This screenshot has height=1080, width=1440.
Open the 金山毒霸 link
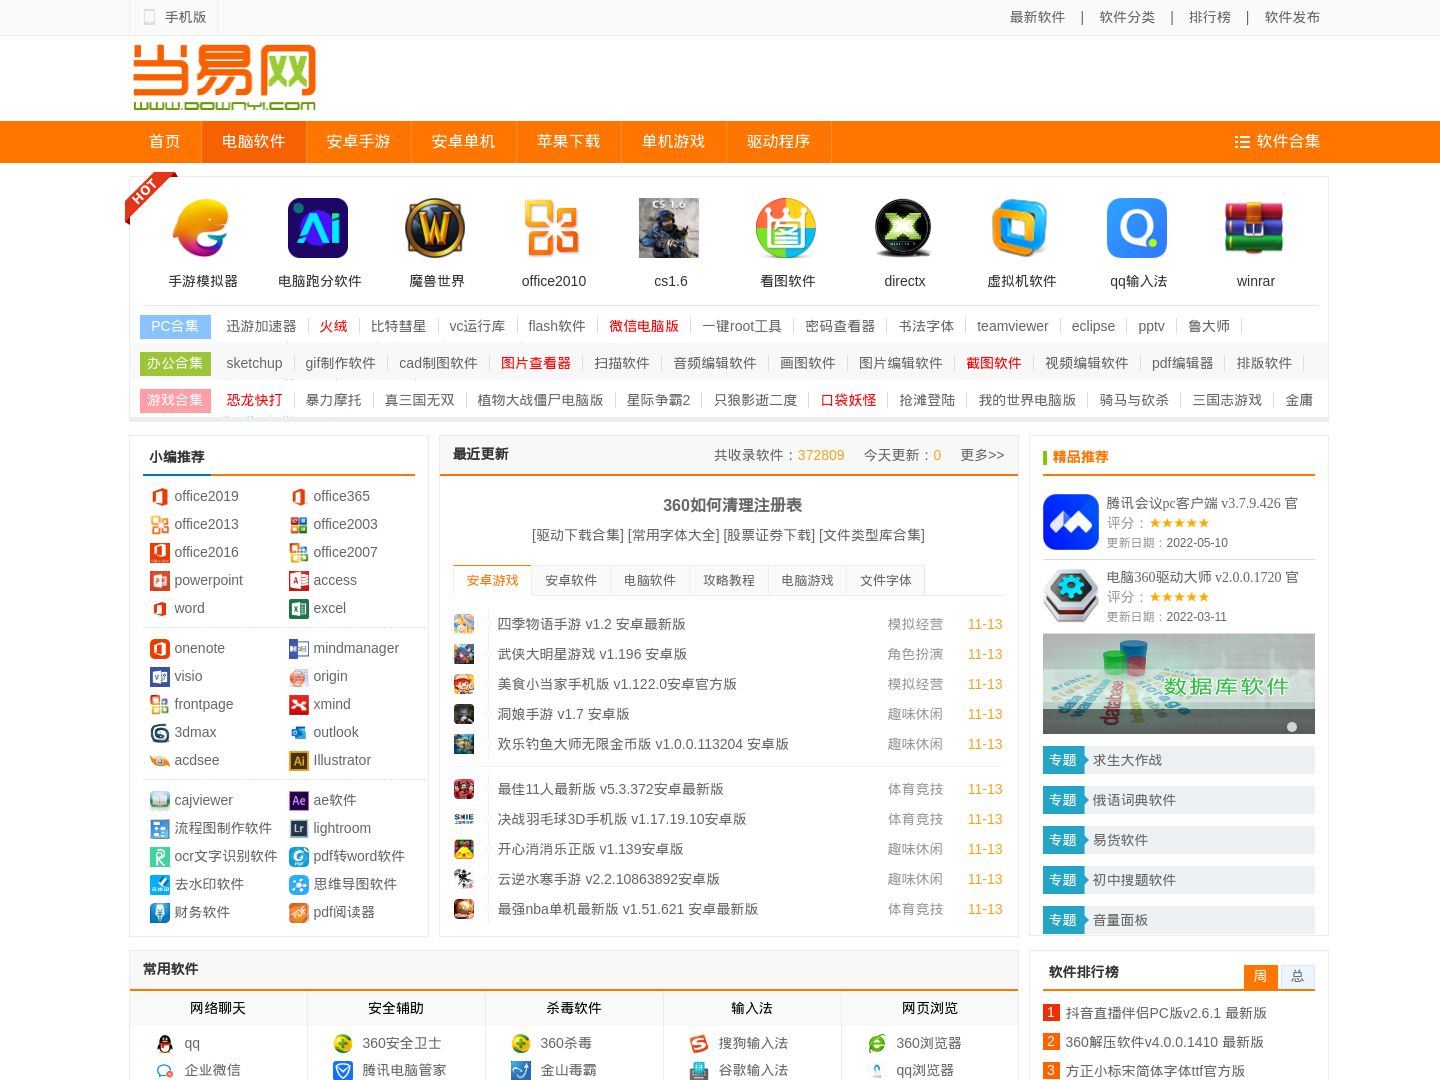point(569,1070)
